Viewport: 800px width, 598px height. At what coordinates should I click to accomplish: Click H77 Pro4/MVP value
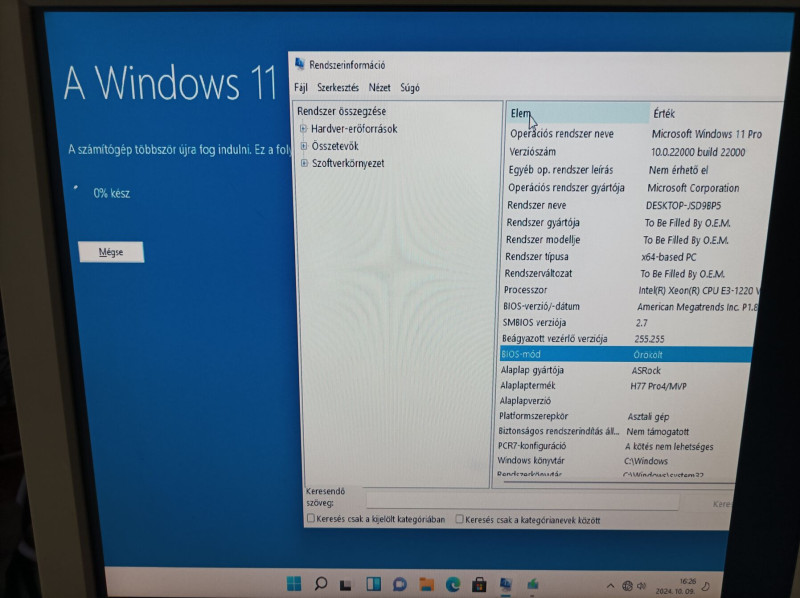tap(658, 386)
